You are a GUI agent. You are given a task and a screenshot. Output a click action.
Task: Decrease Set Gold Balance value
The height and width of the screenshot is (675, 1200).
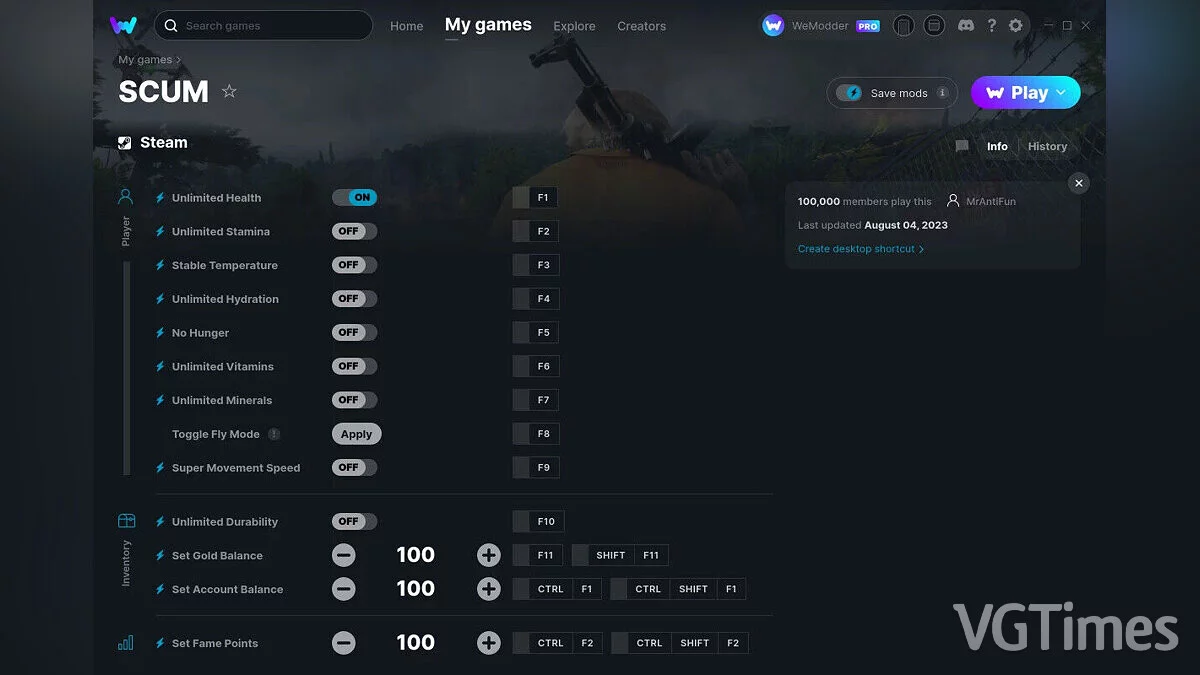pos(343,555)
